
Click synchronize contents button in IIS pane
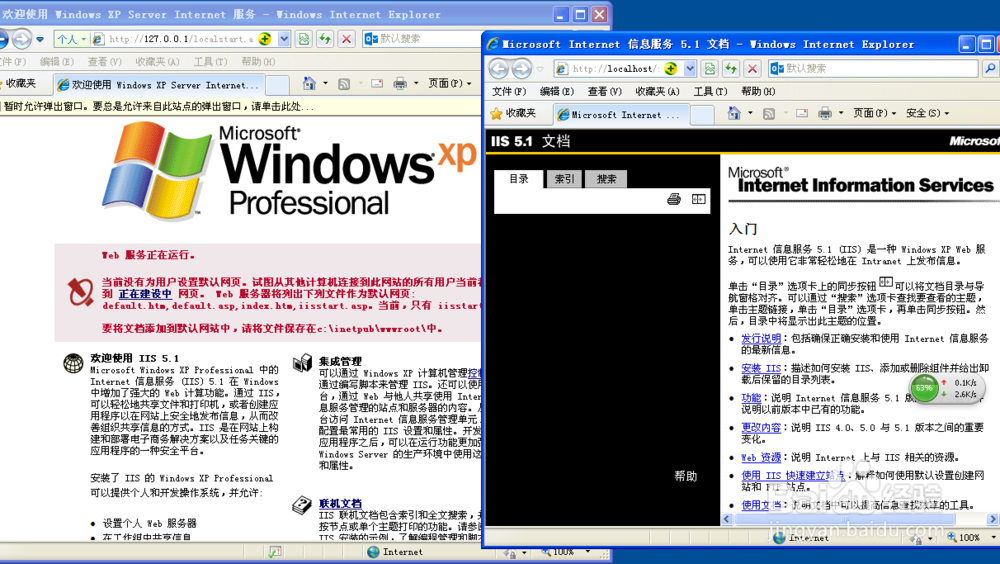(698, 199)
